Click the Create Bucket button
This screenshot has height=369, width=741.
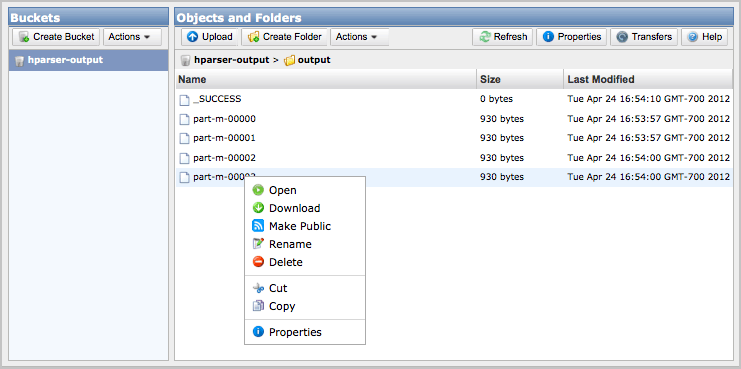[56, 37]
